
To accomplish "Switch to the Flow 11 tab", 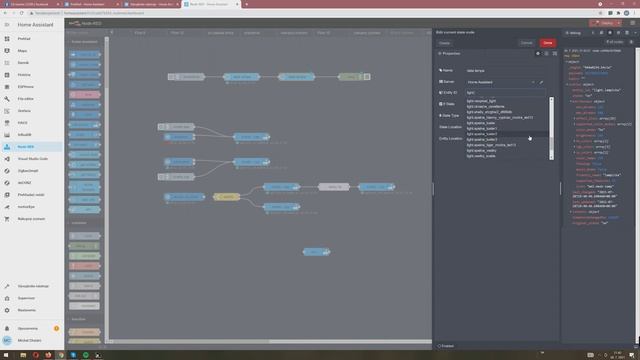I will tap(177, 33).
